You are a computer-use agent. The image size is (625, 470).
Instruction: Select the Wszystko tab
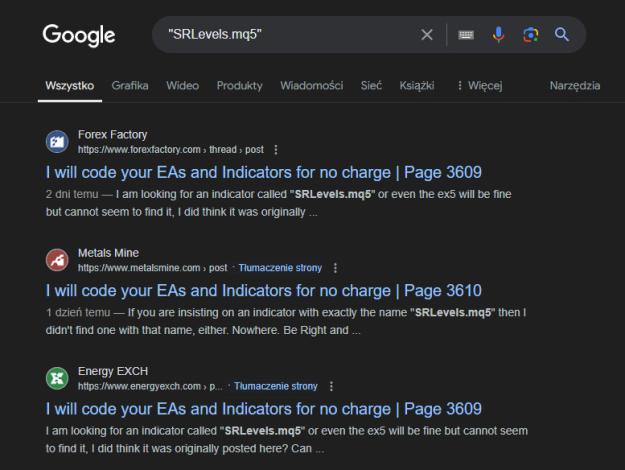click(70, 86)
